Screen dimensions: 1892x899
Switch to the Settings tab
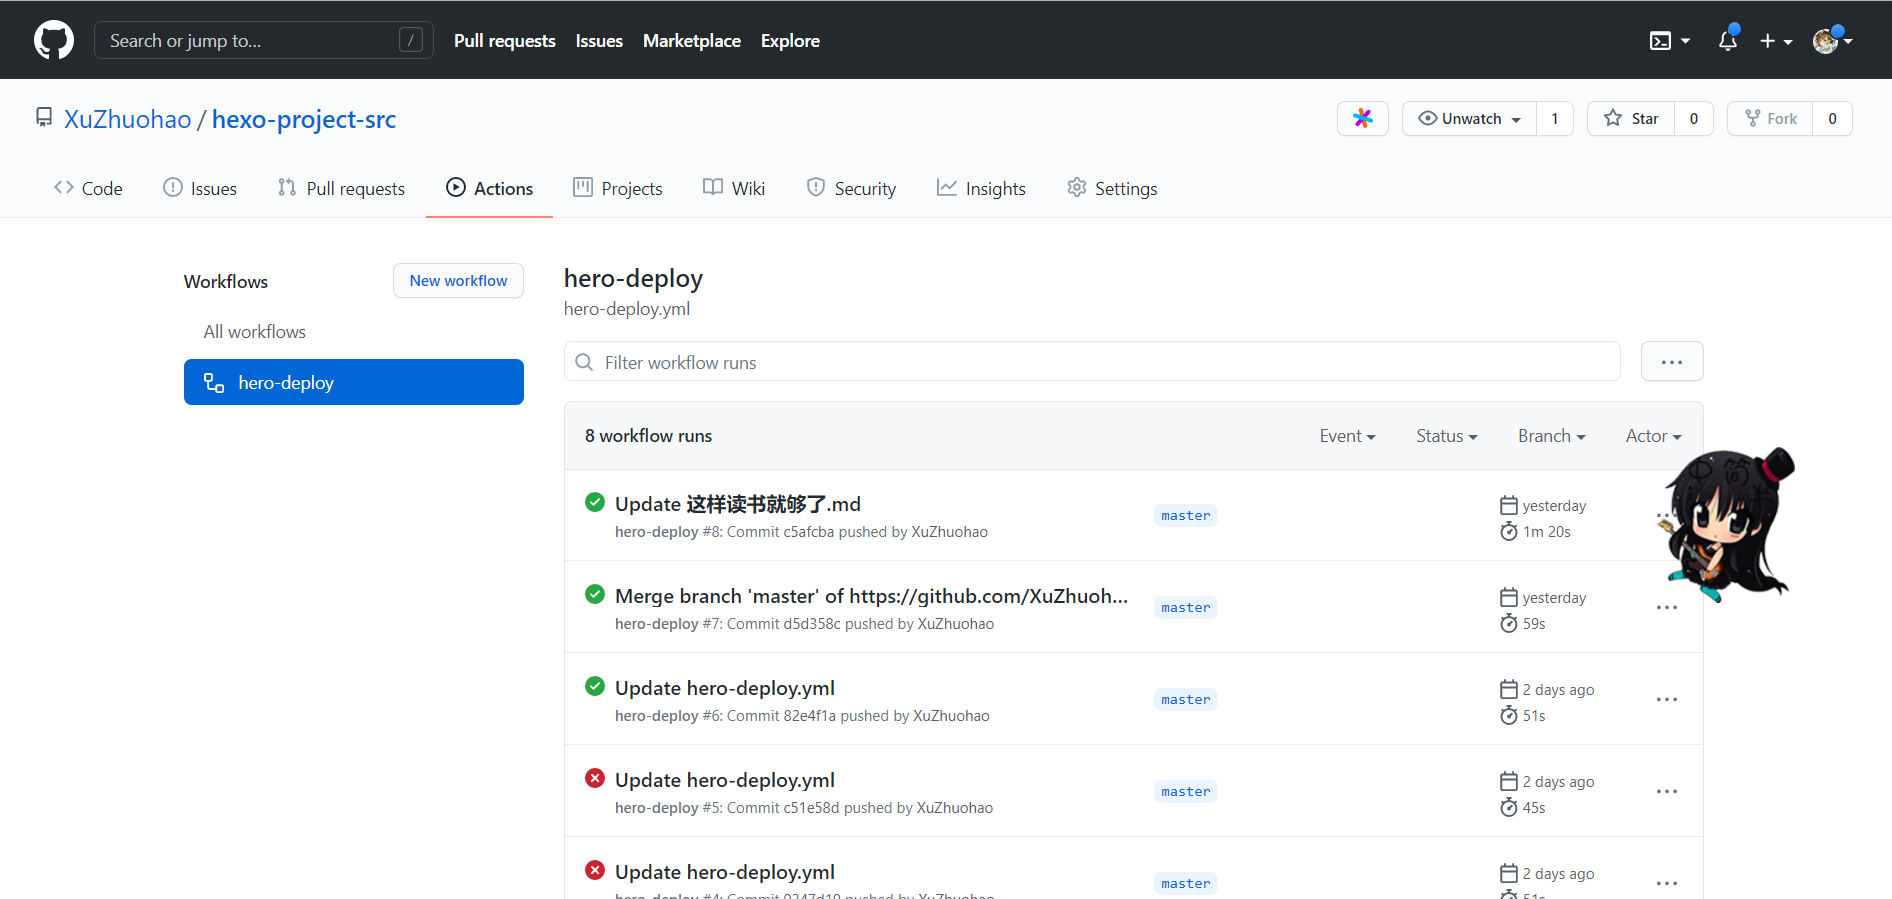pyautogui.click(x=1112, y=188)
